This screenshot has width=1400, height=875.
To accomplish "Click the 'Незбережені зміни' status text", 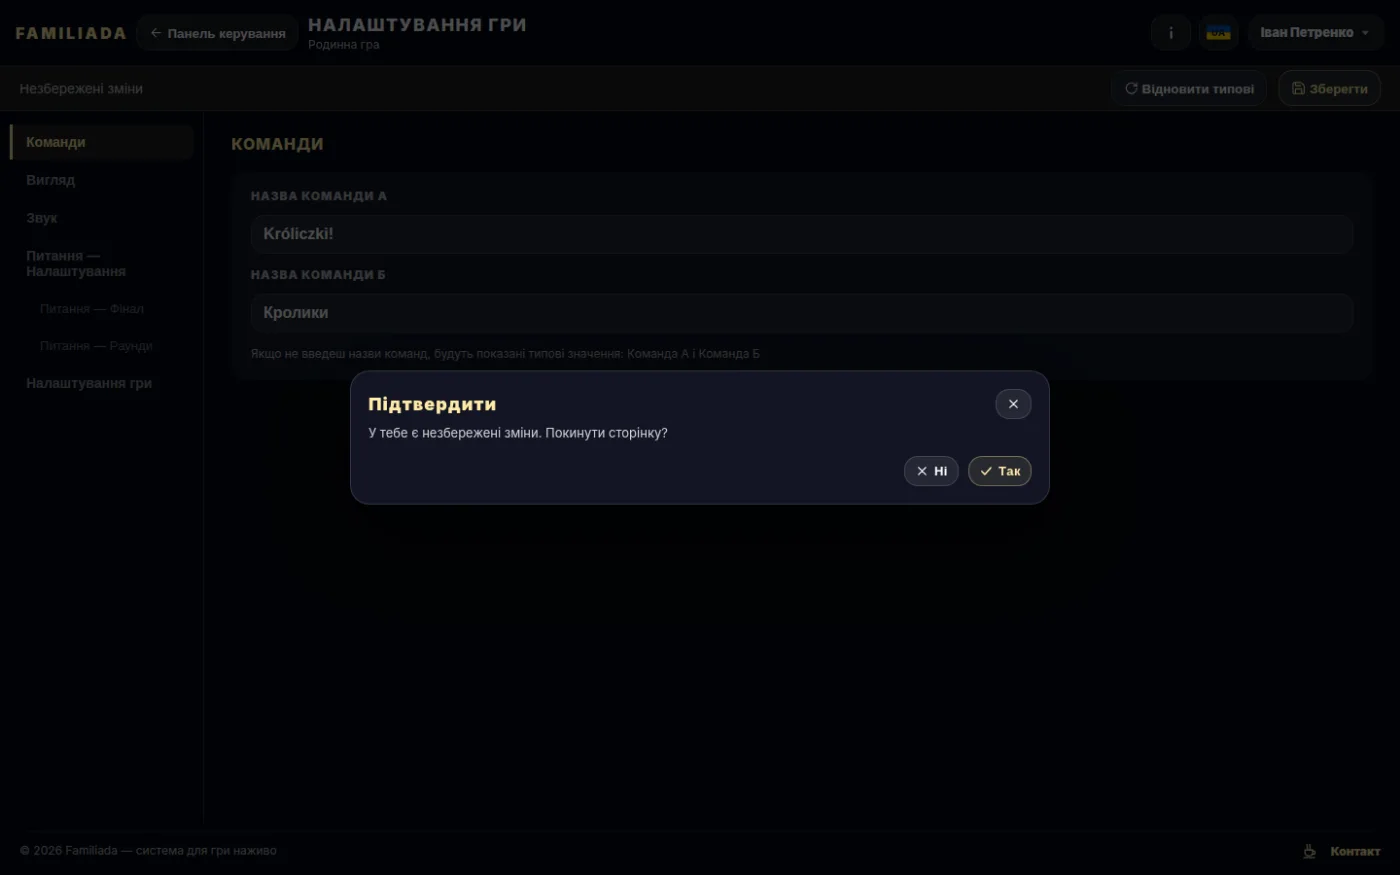I will 81,88.
